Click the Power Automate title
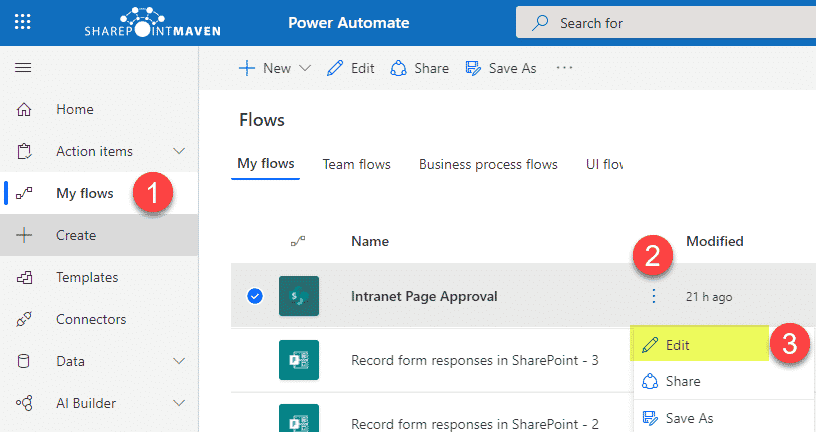The height and width of the screenshot is (432, 816). pyautogui.click(x=349, y=23)
